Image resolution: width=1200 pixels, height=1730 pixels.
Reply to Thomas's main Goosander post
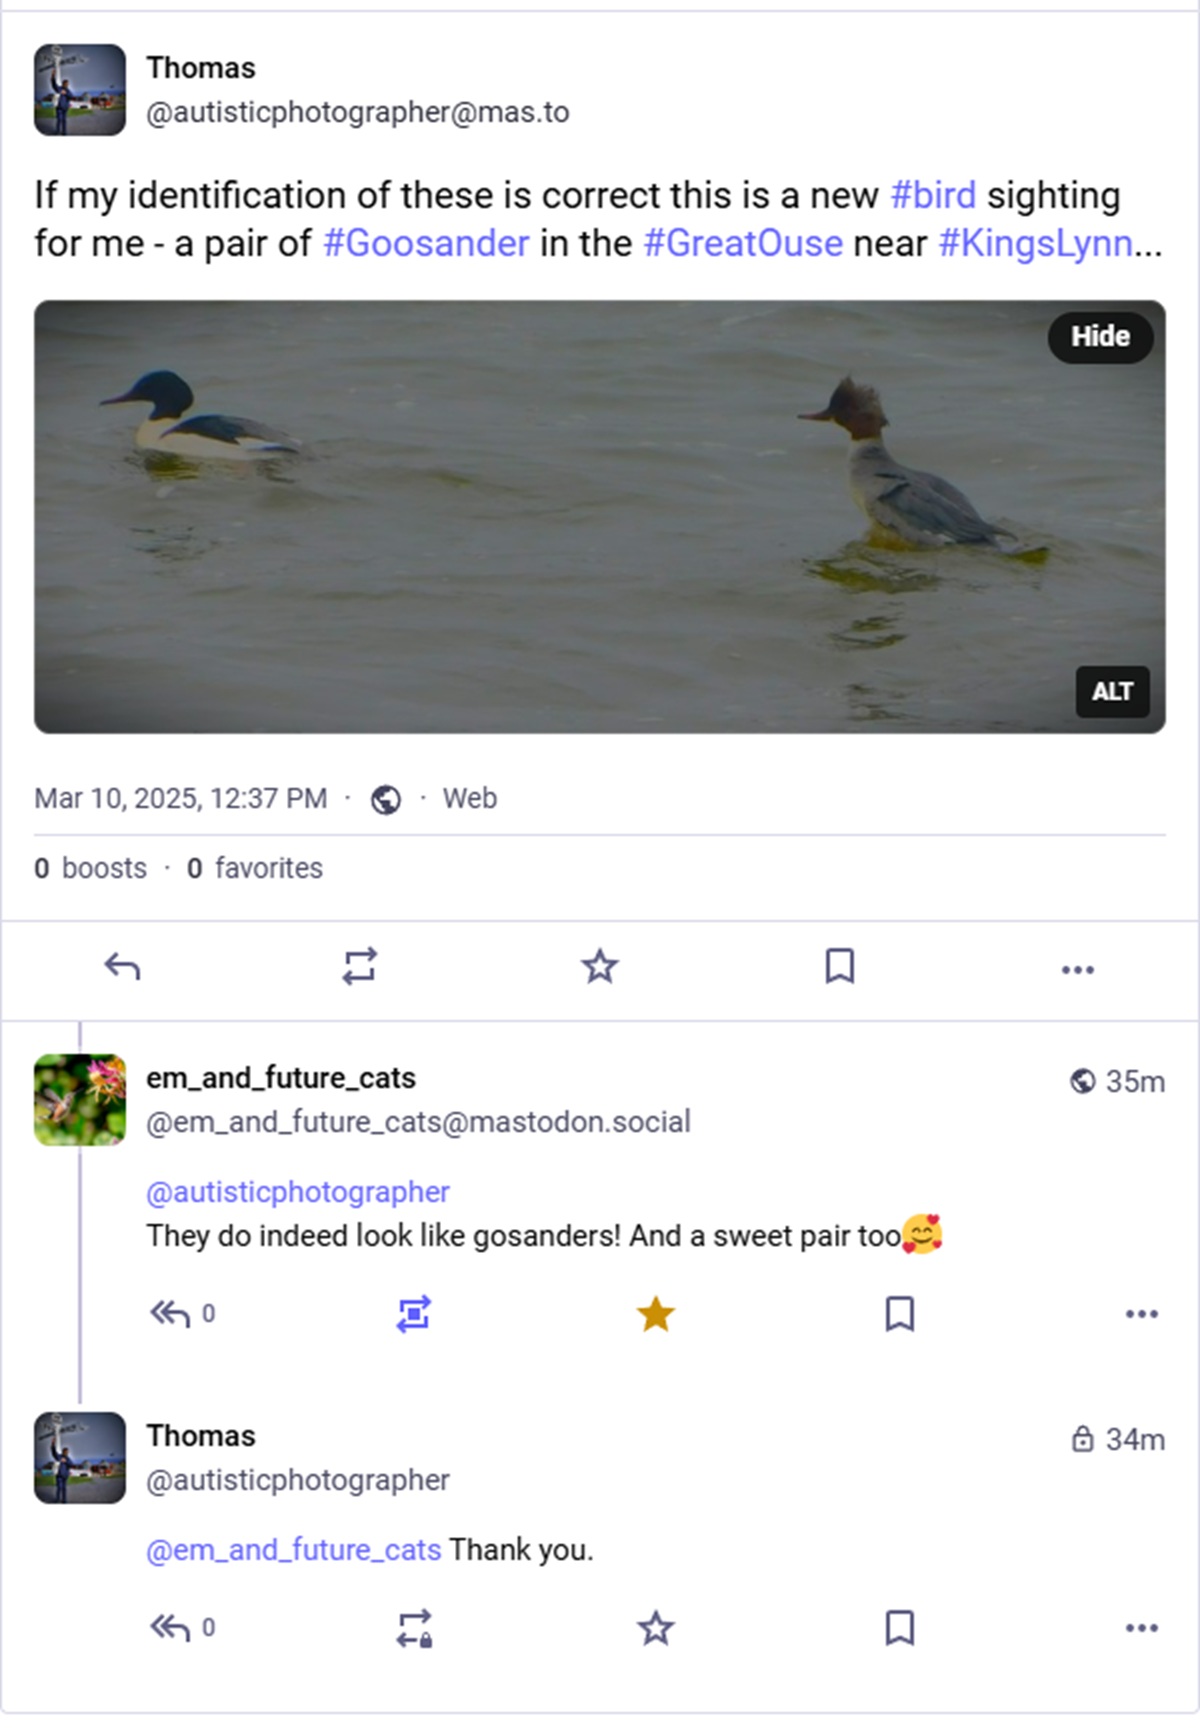(122, 967)
